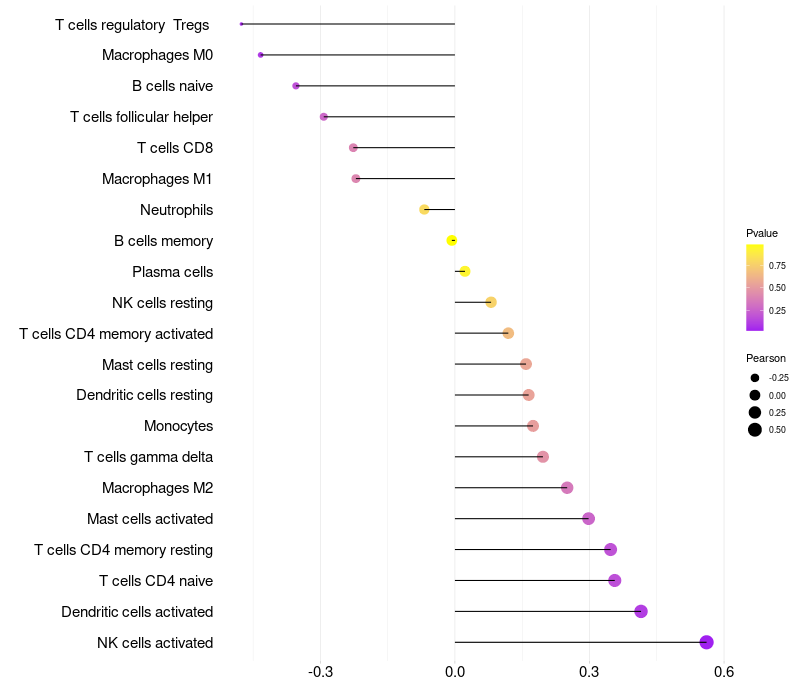800x700 pixels.
Task: Click the NK cells activated data point
Action: point(706,642)
